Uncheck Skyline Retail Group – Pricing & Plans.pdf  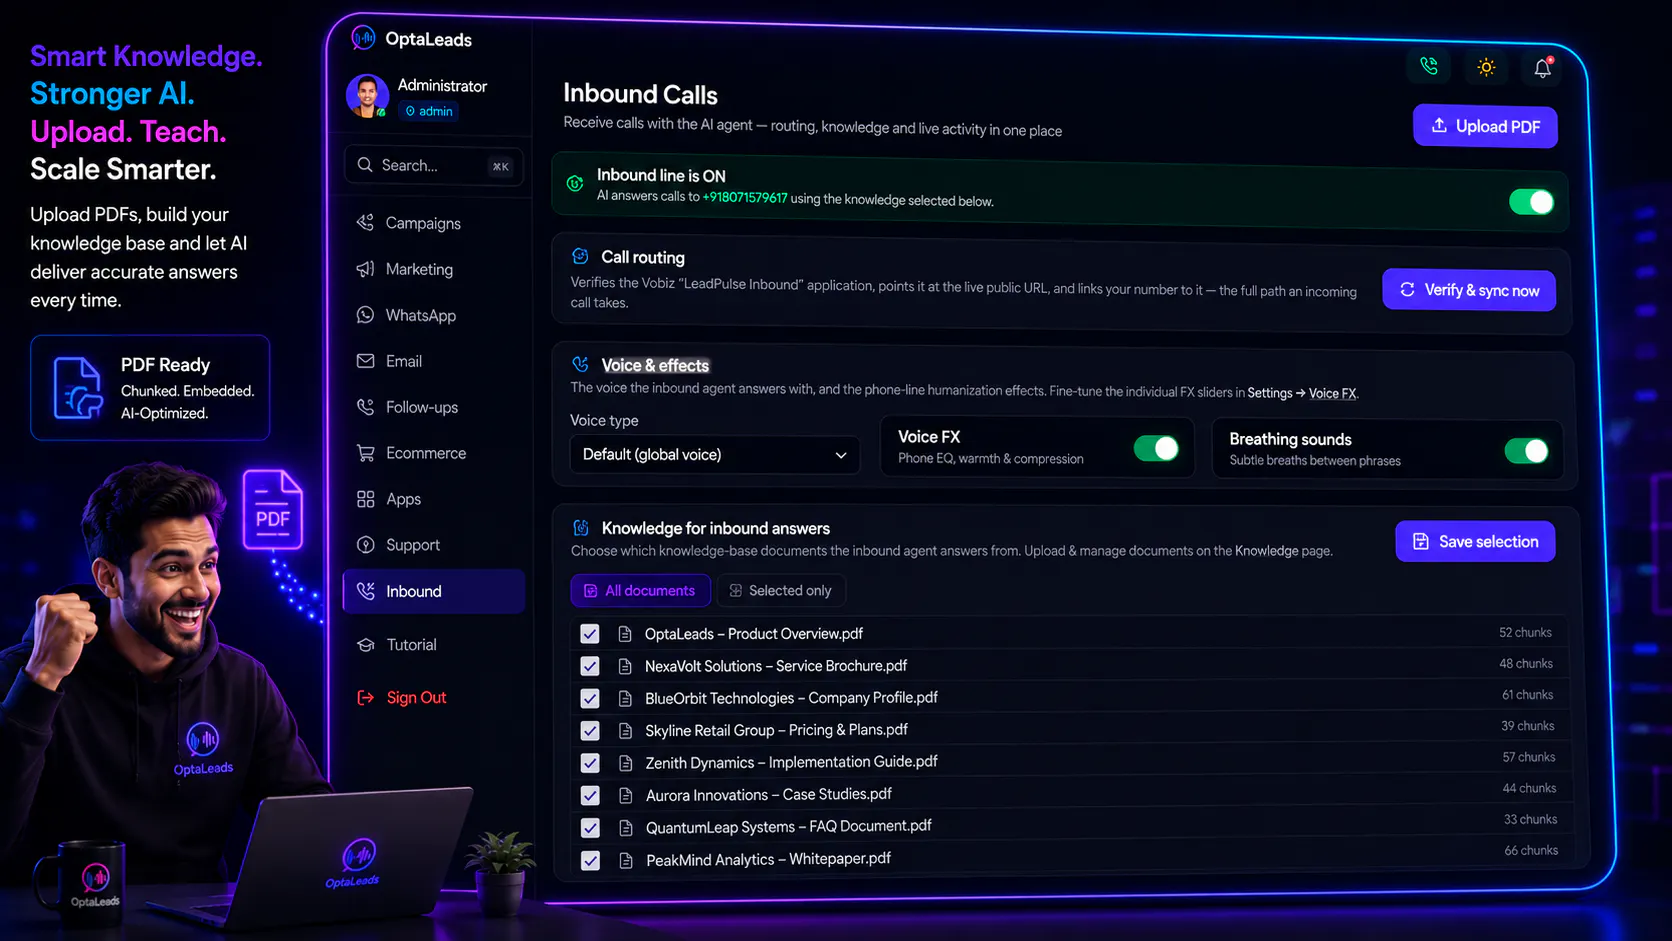[x=590, y=730]
